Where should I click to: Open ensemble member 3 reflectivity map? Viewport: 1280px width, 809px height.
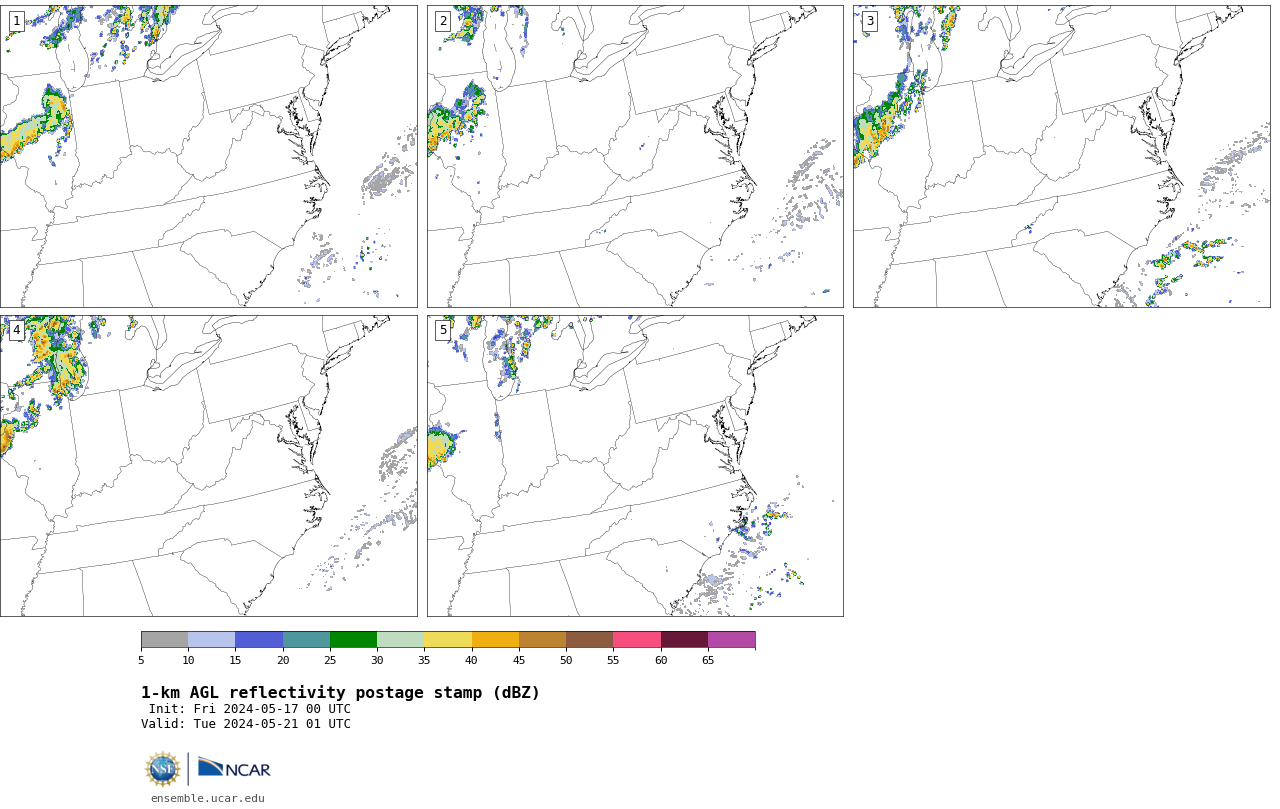pyautogui.click(x=1061, y=156)
